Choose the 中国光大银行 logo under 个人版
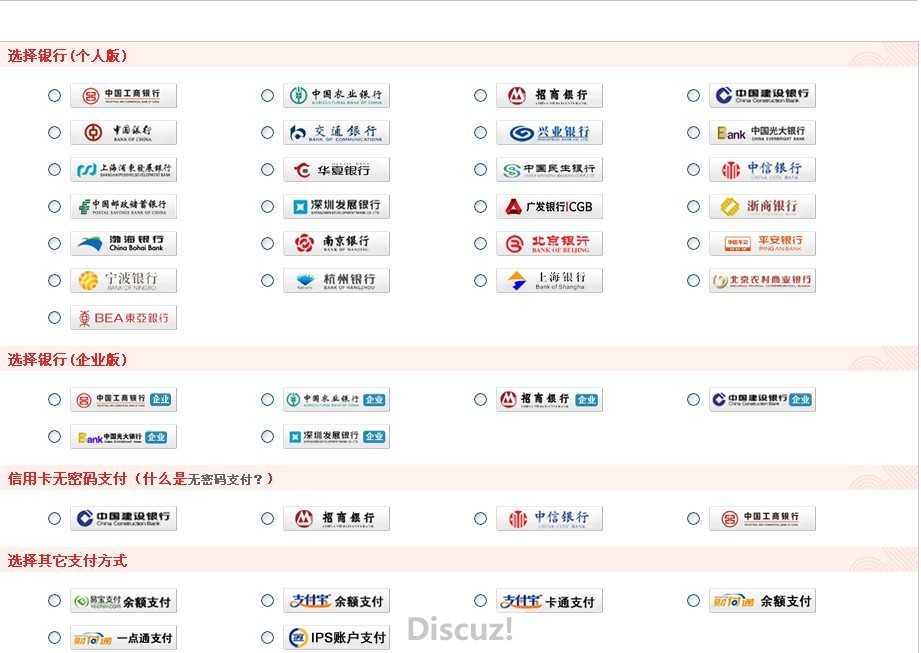 point(762,132)
